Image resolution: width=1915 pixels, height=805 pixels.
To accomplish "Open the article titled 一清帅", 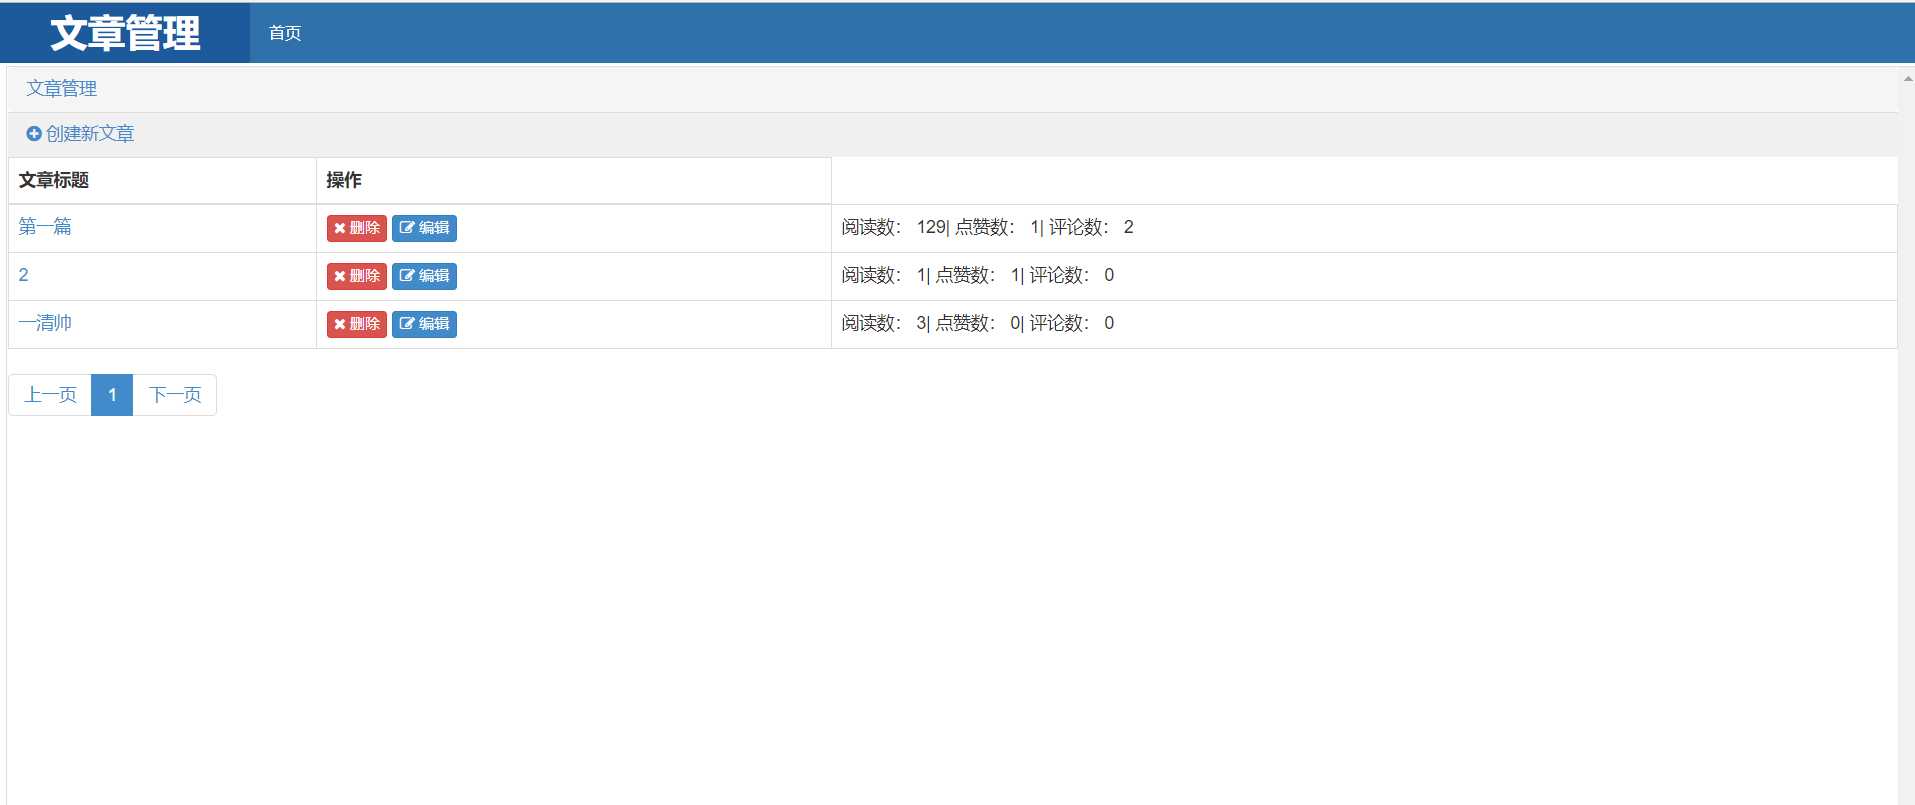I will 45,322.
